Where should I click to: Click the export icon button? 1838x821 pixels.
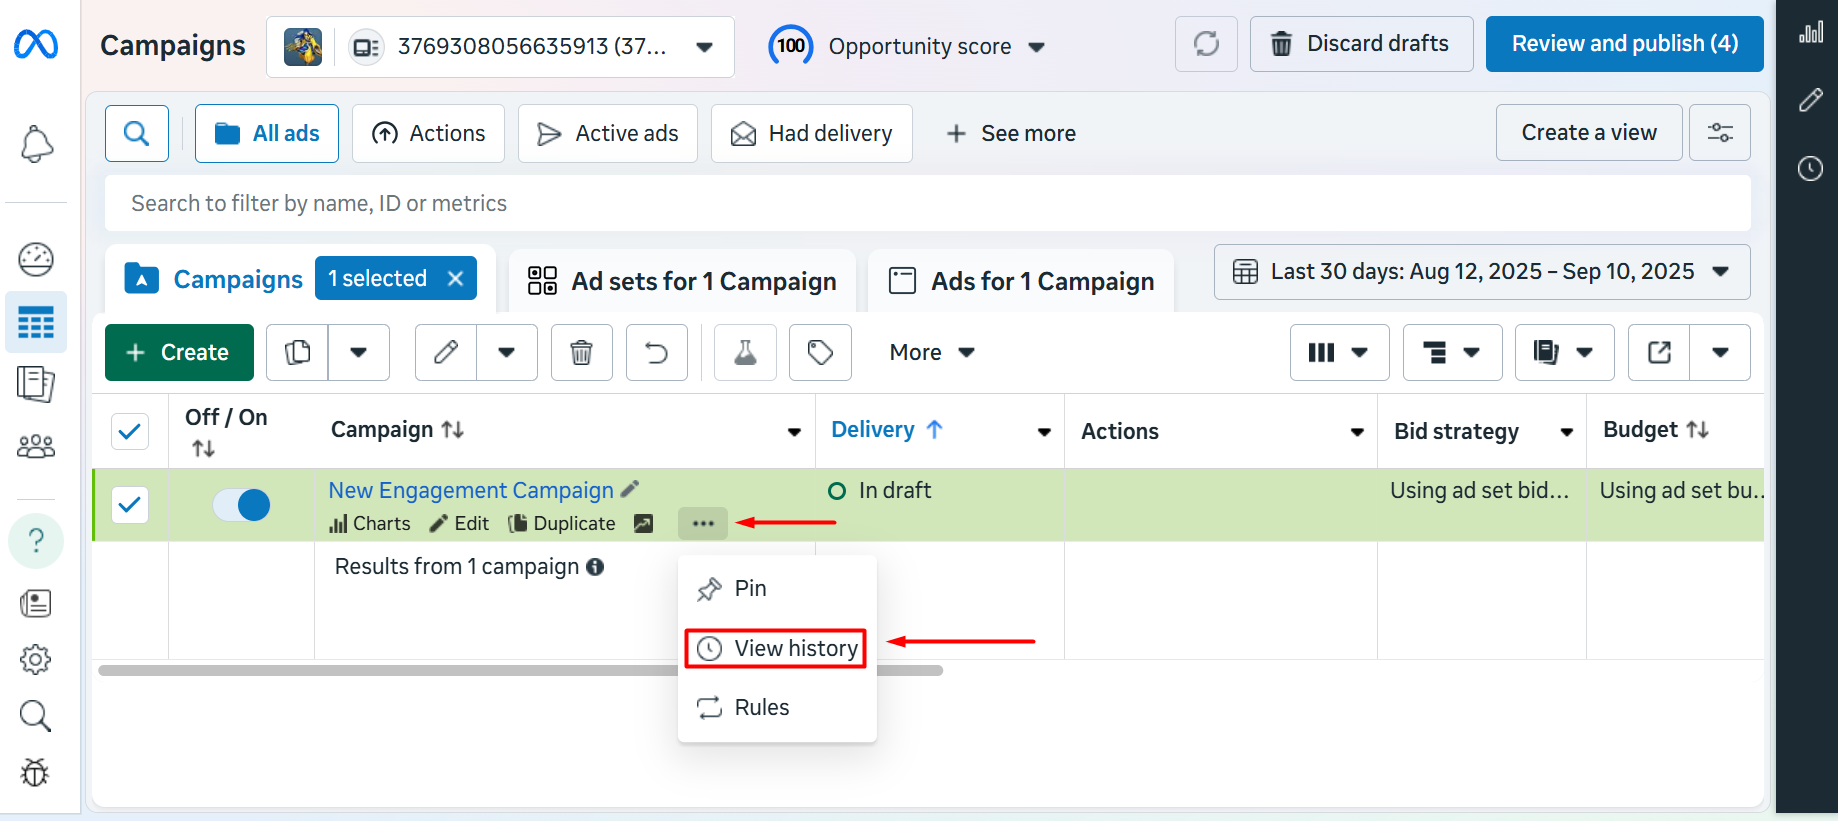(1659, 352)
